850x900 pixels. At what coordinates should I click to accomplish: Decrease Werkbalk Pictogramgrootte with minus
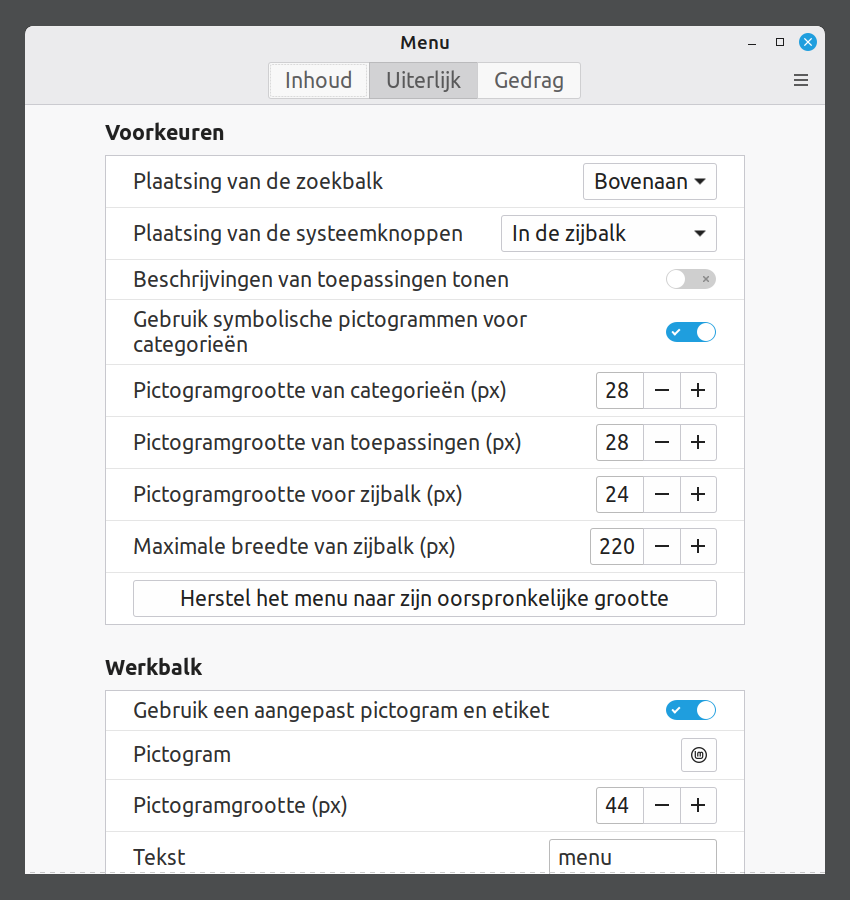click(x=662, y=805)
